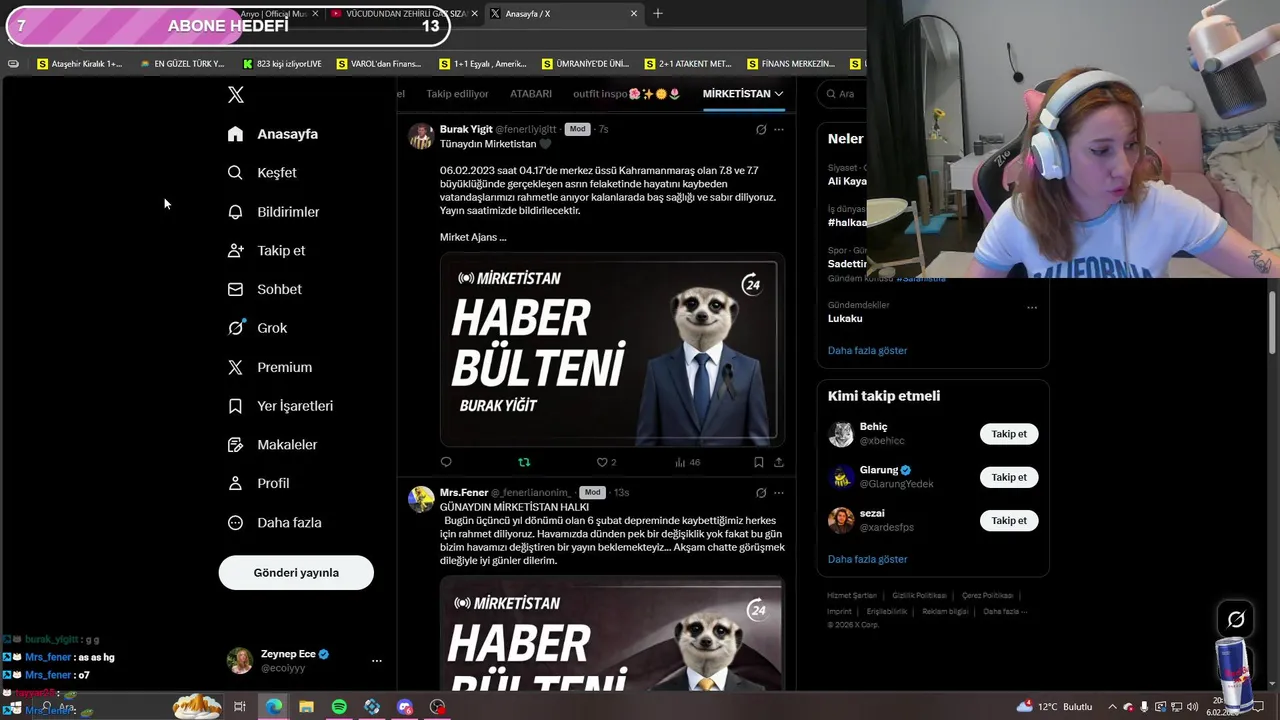Image resolution: width=1280 pixels, height=720 pixels.
Task: Follow Glarung with Takip et button
Action: coord(1009,477)
